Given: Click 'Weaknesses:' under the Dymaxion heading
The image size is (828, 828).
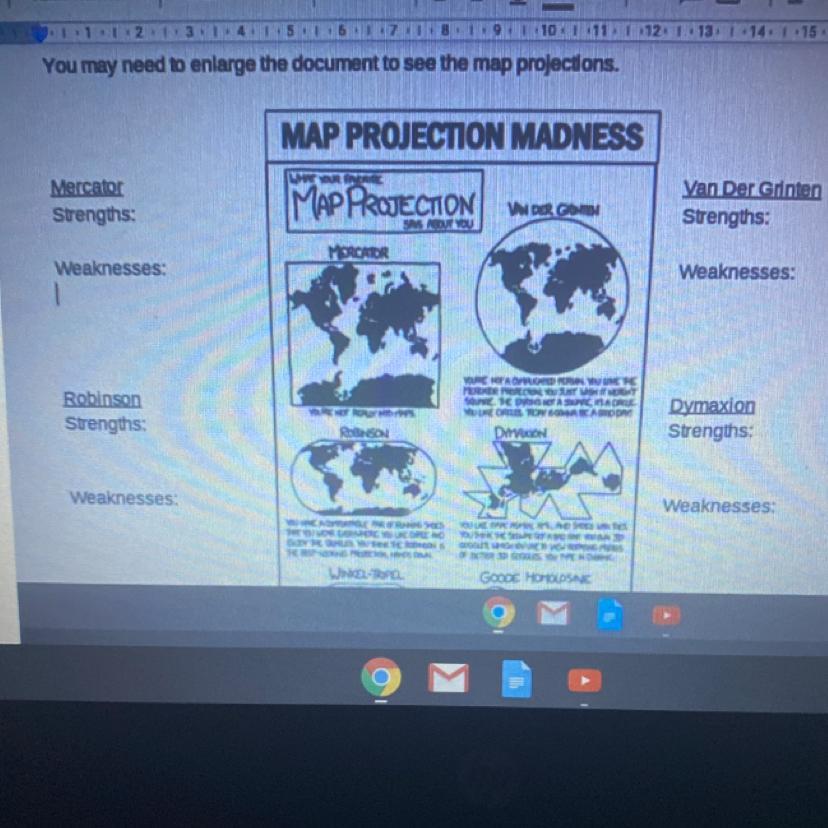Looking at the screenshot, I should (x=719, y=506).
